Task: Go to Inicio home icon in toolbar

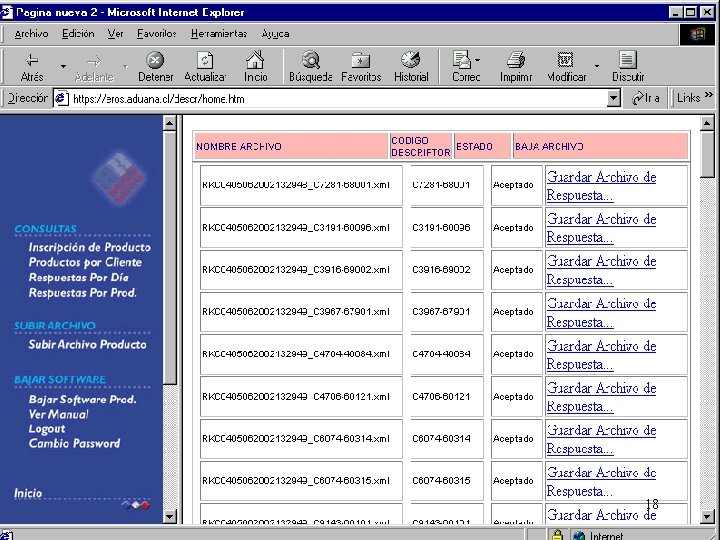Action: [x=255, y=60]
